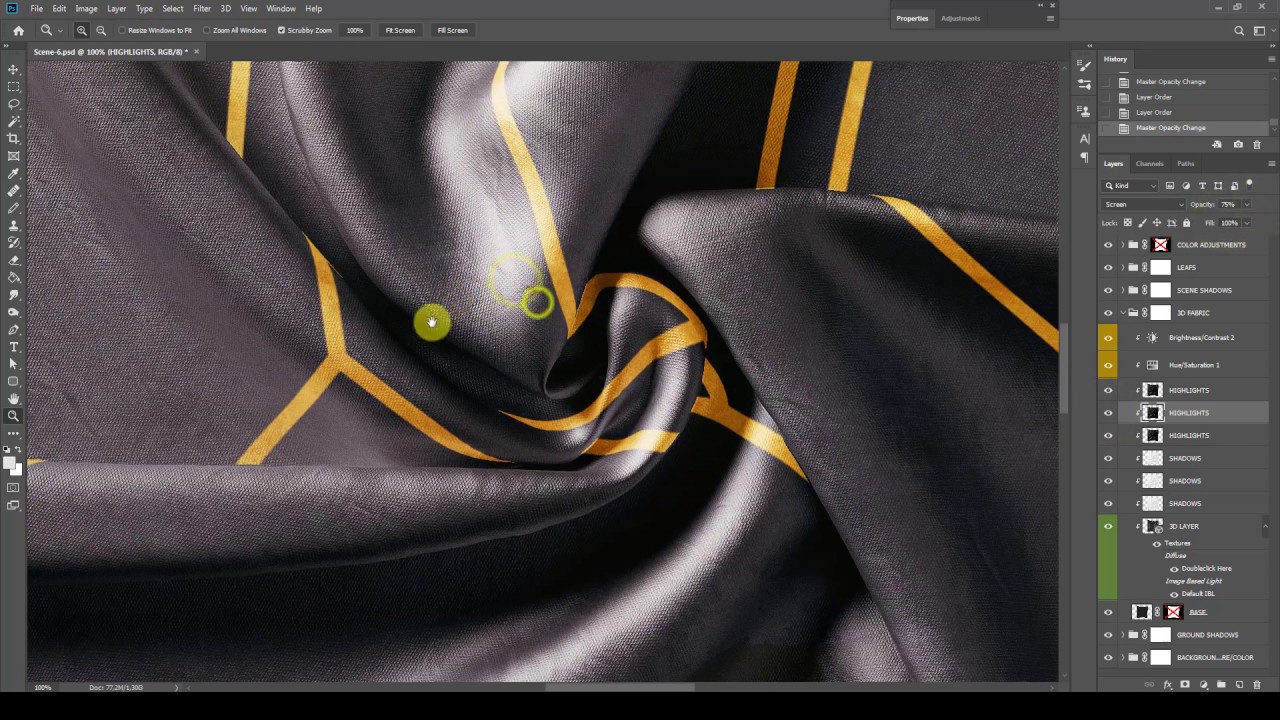Lock all attributes of the layer
Viewport: 1280px width, 720px height.
tap(1187, 223)
